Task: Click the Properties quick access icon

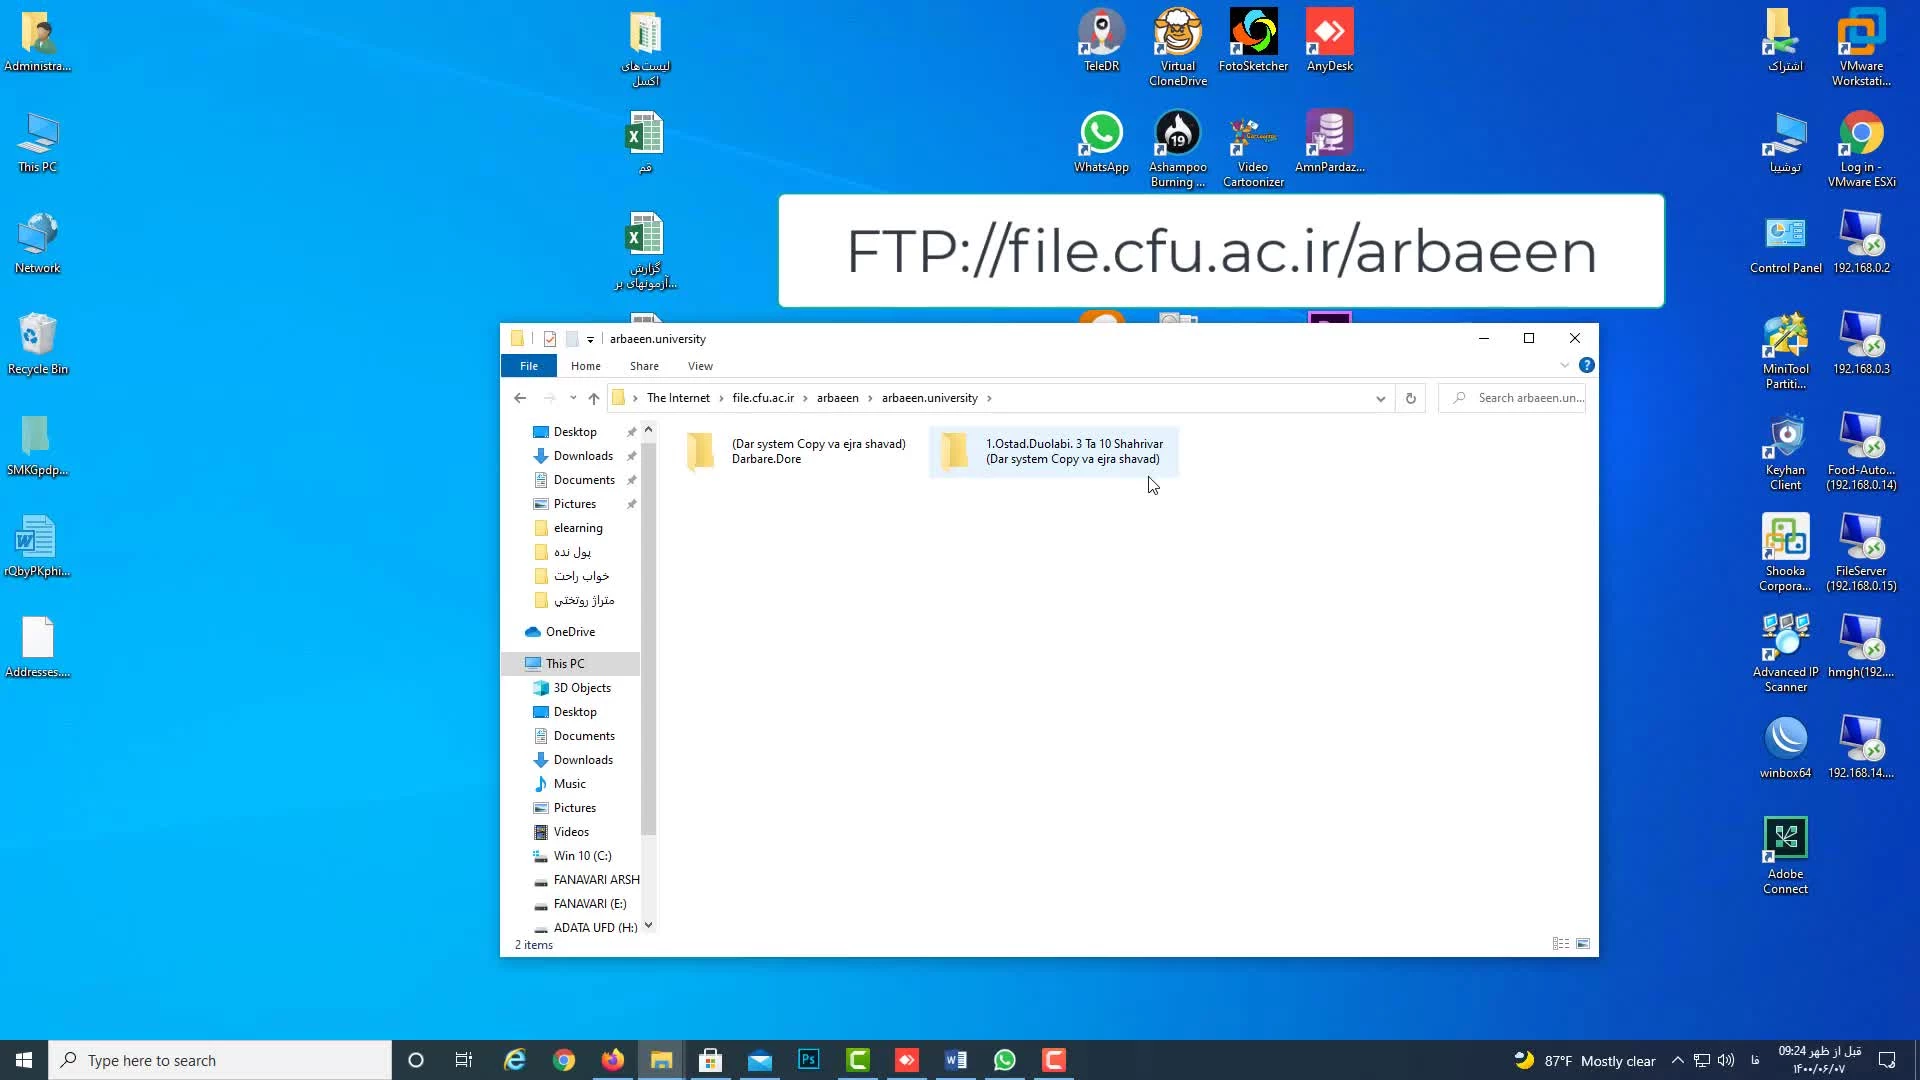Action: click(x=550, y=339)
